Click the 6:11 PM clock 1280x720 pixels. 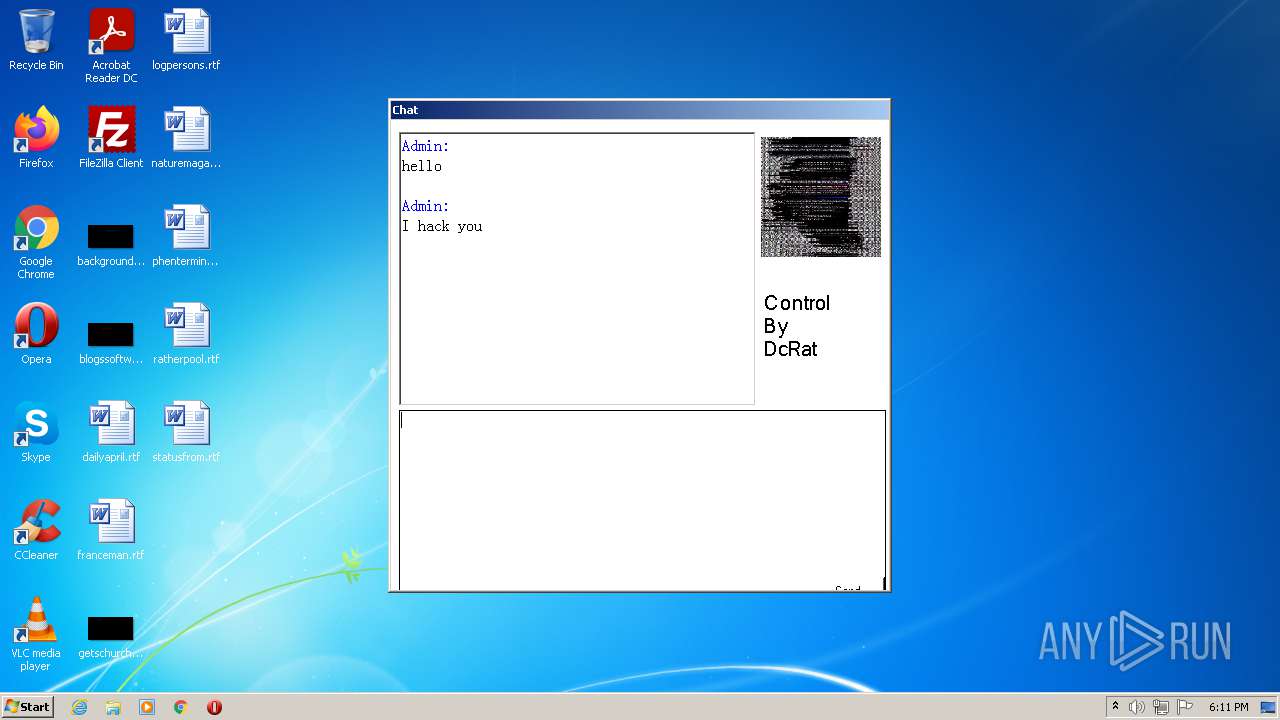[x=1228, y=707]
